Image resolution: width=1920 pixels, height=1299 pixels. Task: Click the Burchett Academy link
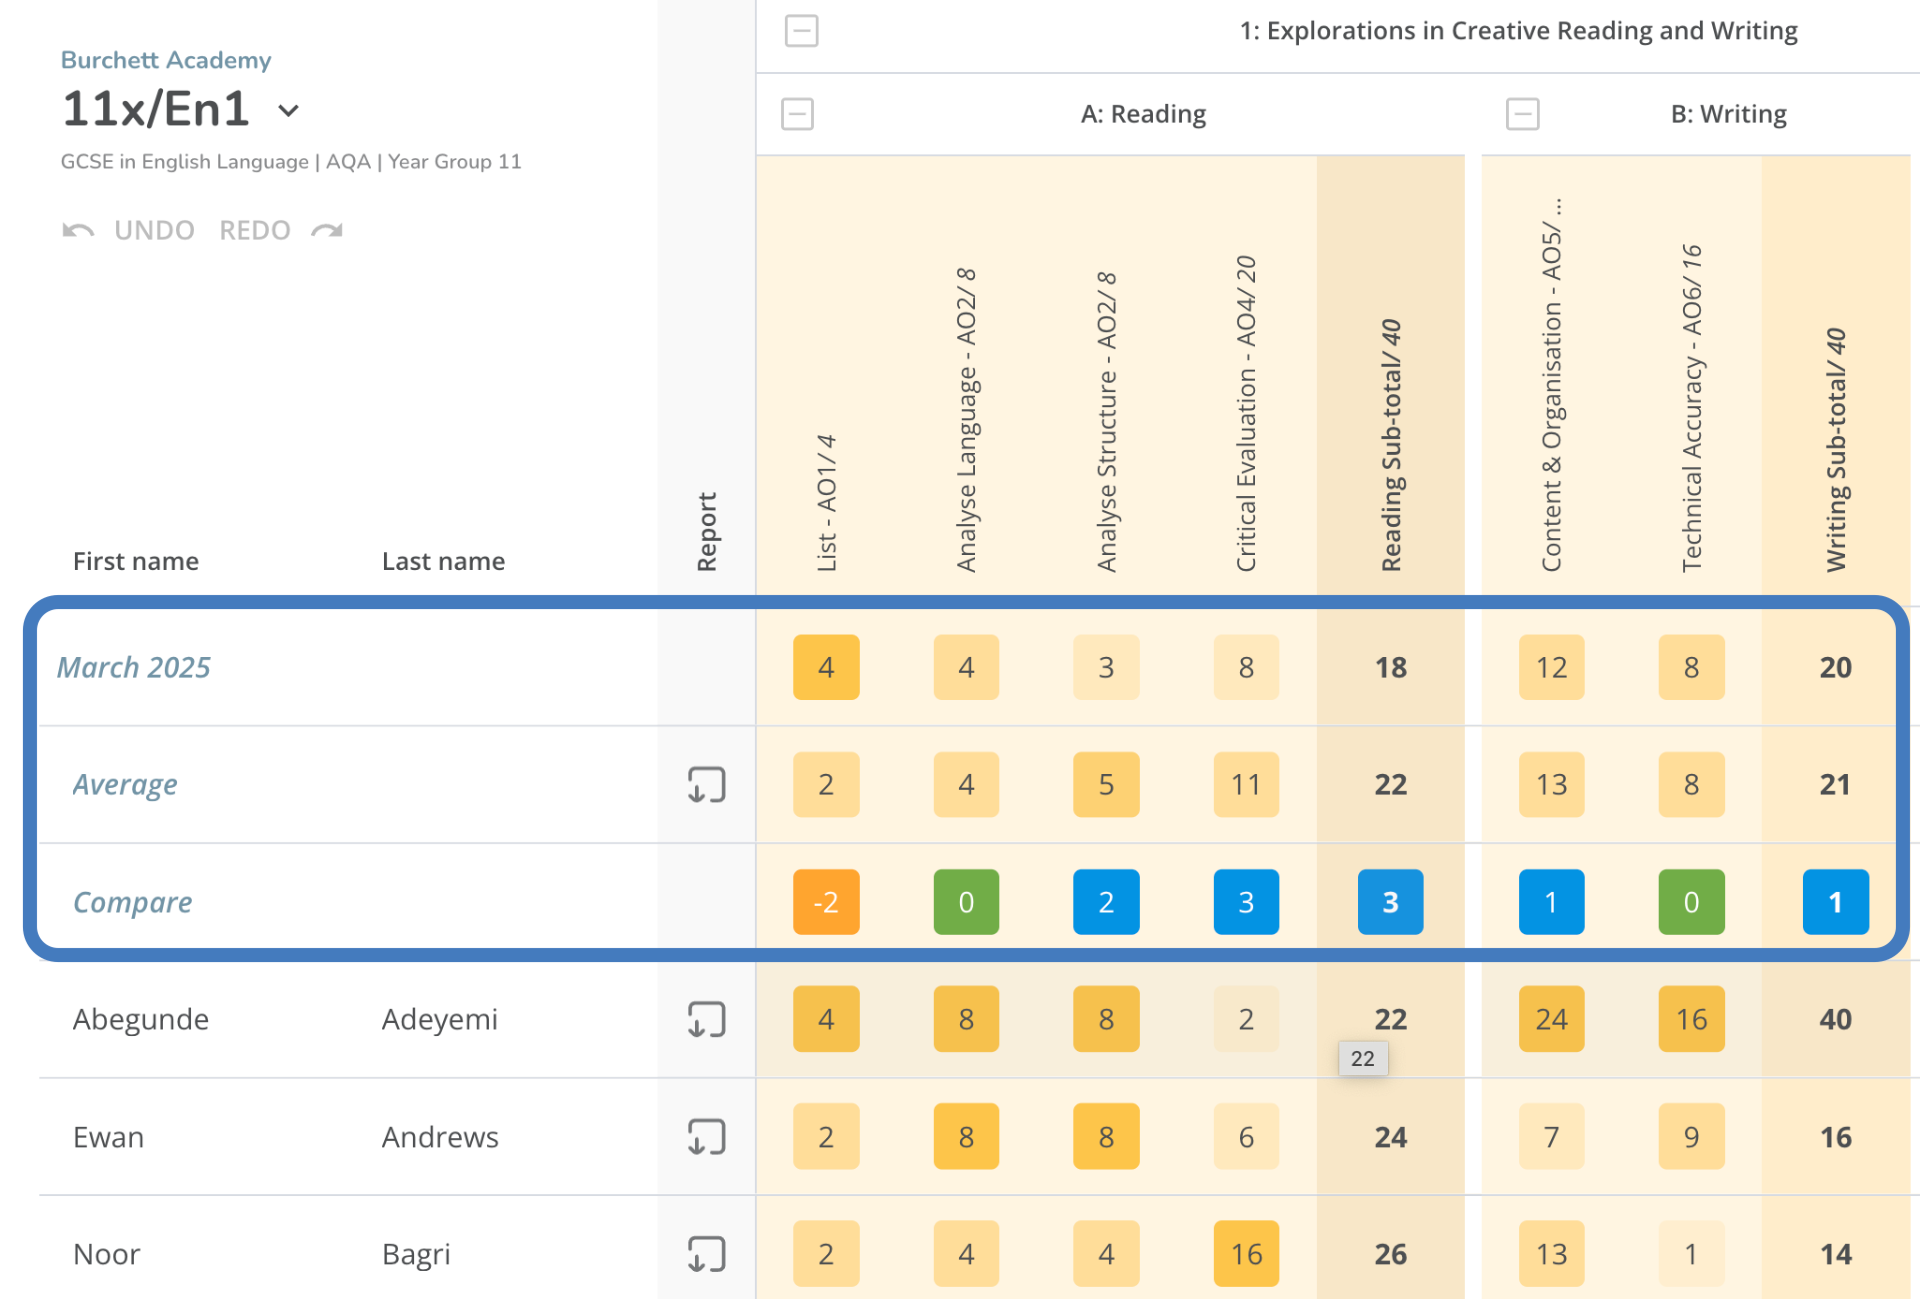pyautogui.click(x=166, y=60)
